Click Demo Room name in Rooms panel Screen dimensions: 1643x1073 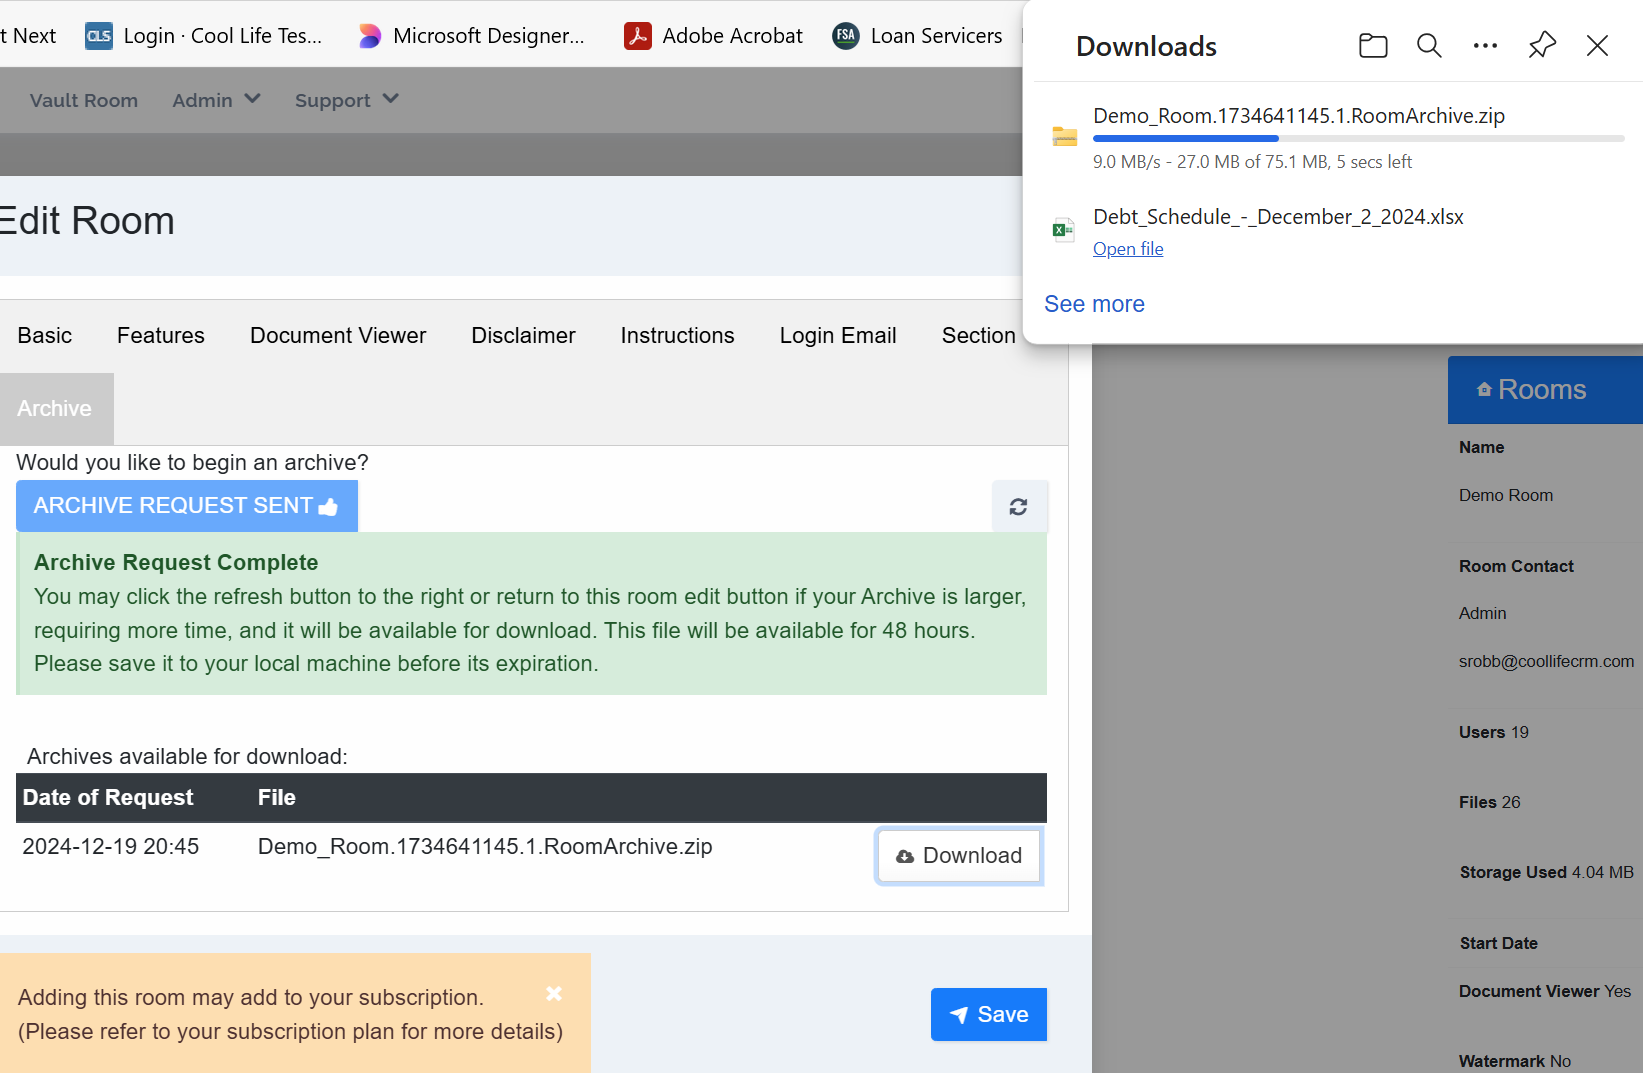tap(1506, 495)
